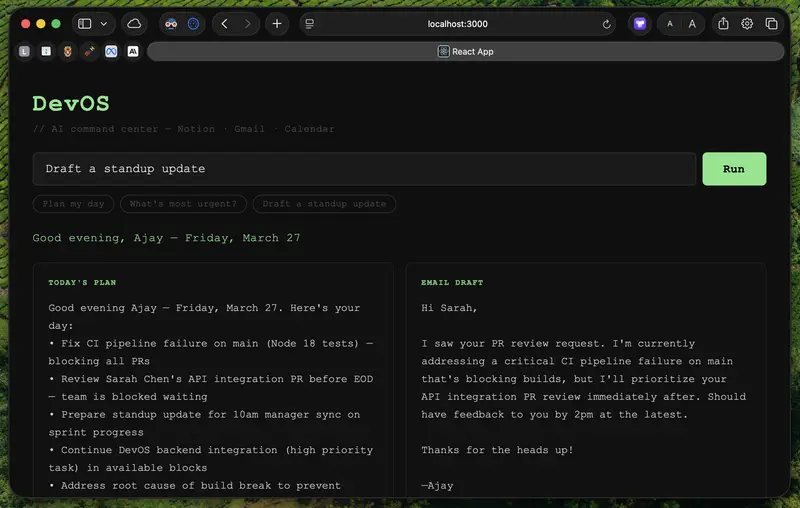Open a new tab with plus button
This screenshot has height=508, width=800.
277,24
